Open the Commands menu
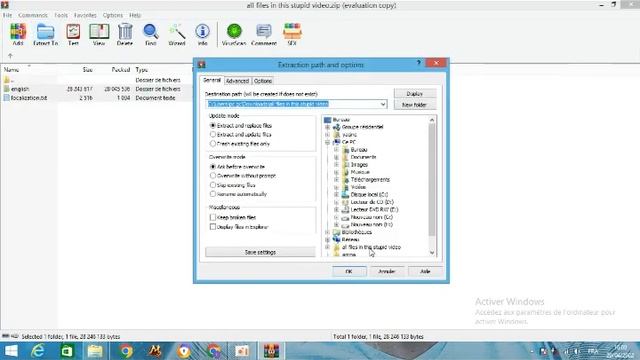 pos(33,15)
